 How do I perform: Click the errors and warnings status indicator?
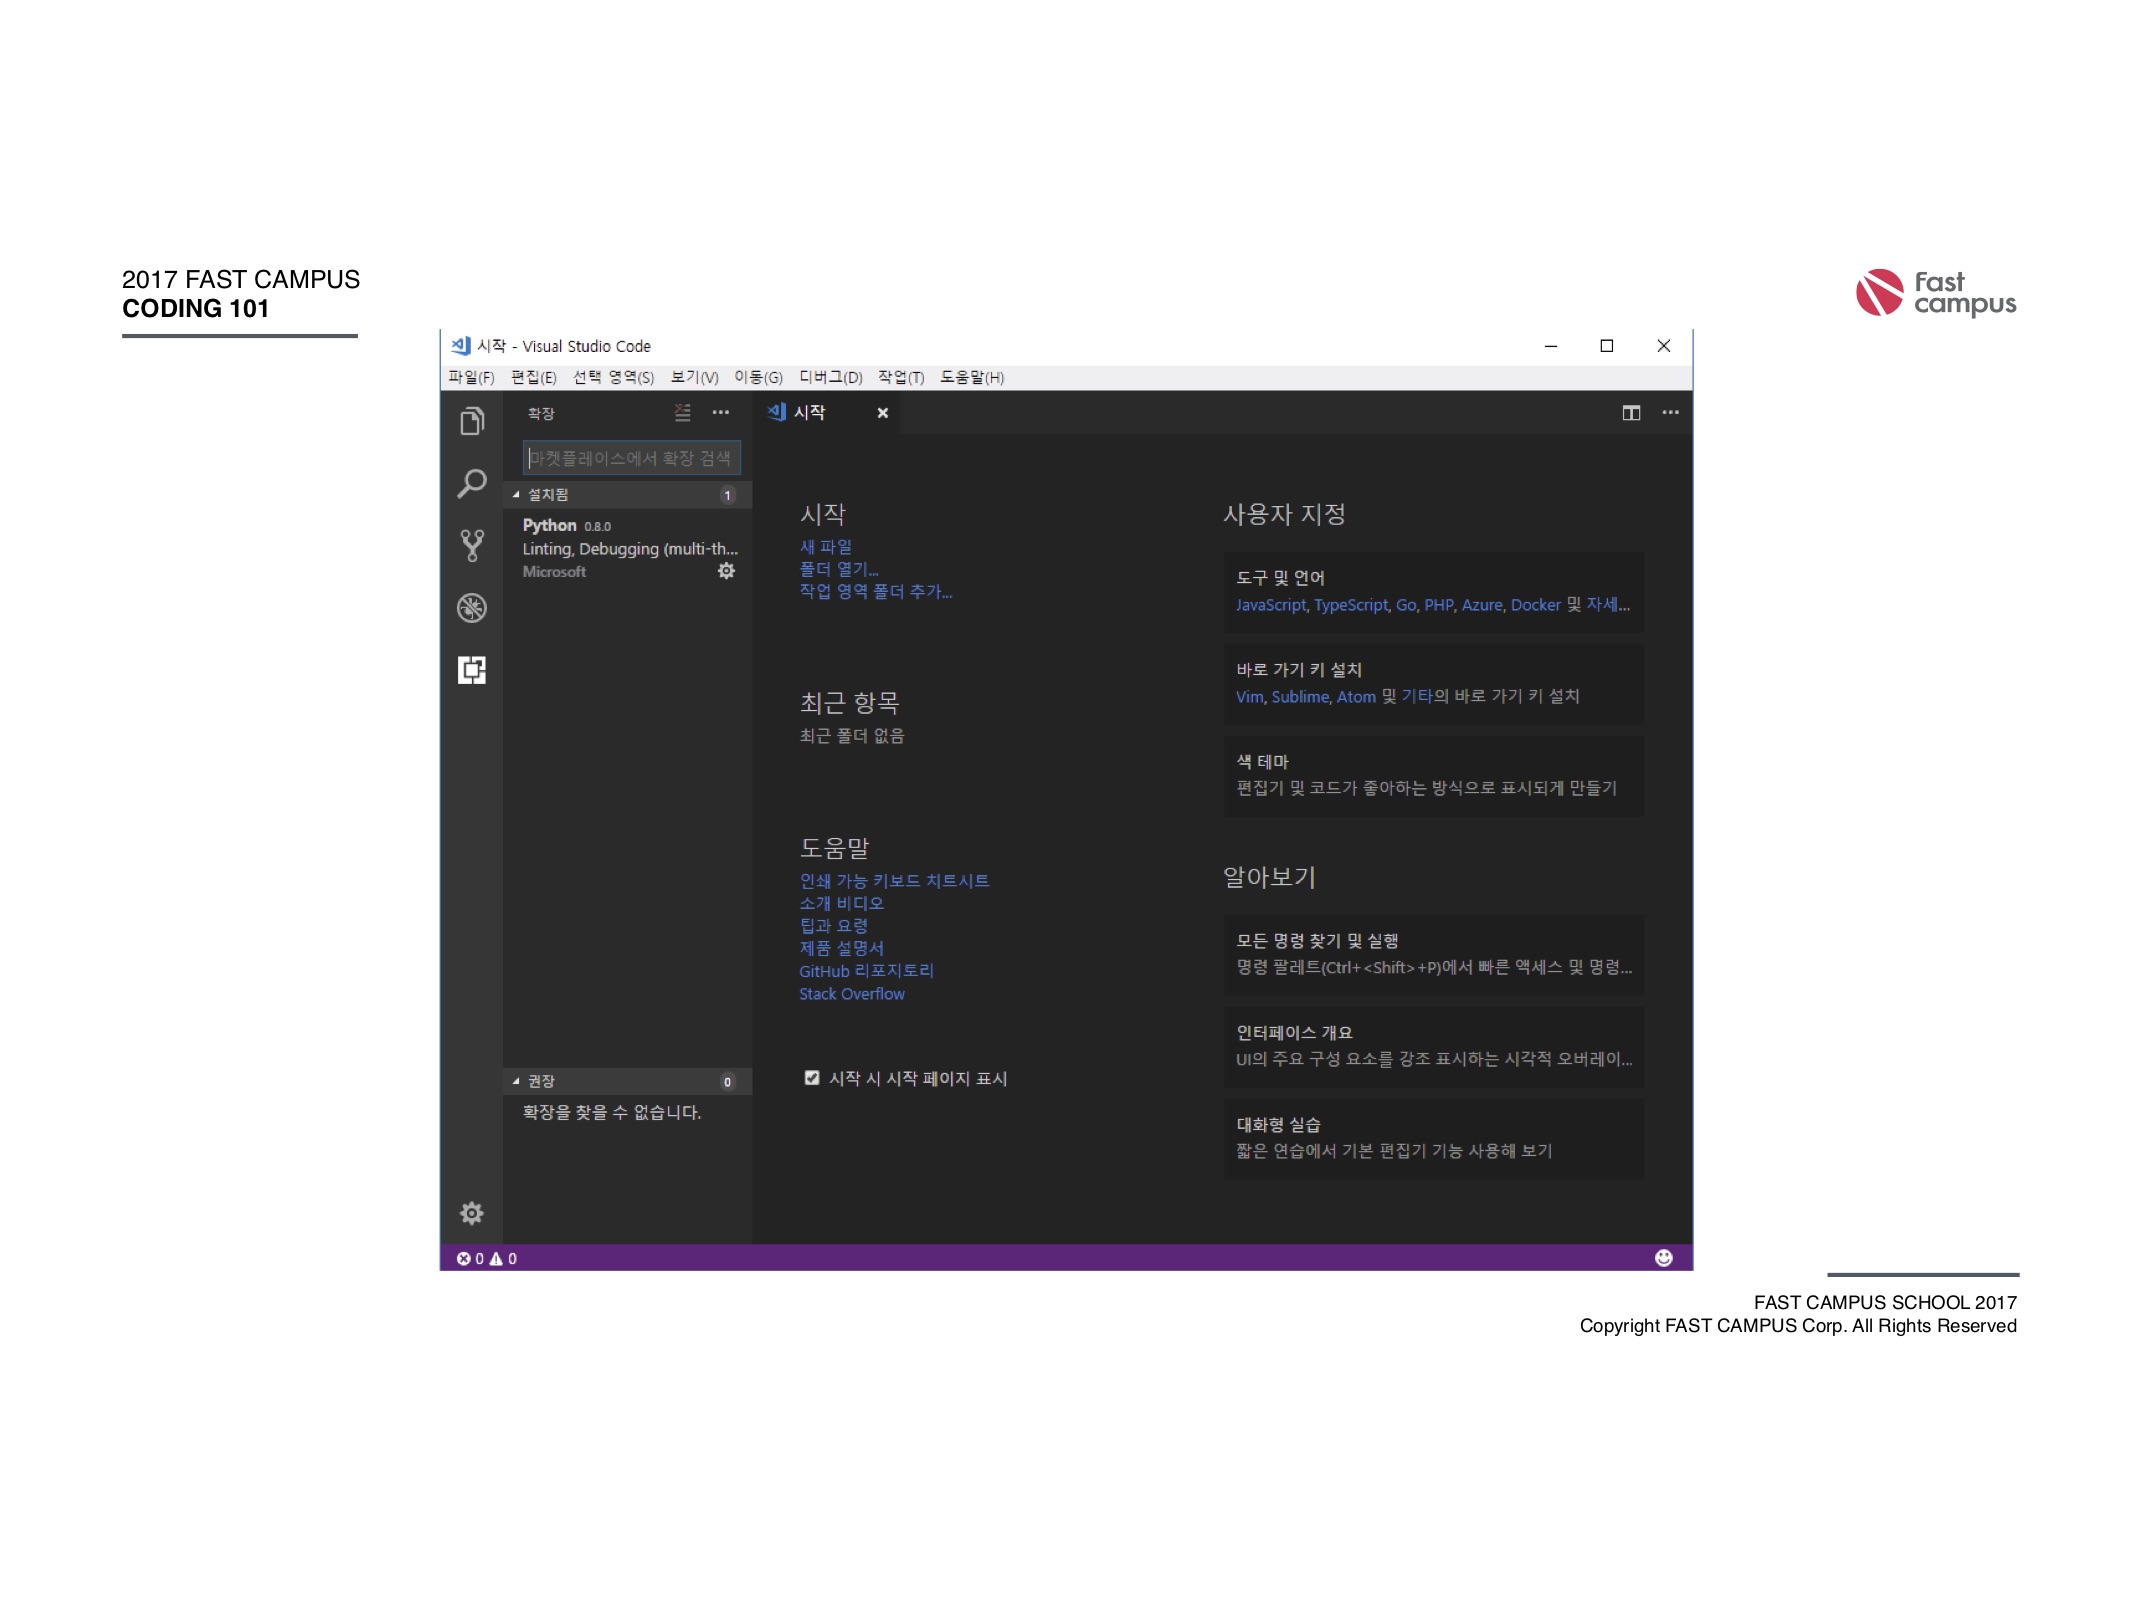pyautogui.click(x=487, y=1258)
